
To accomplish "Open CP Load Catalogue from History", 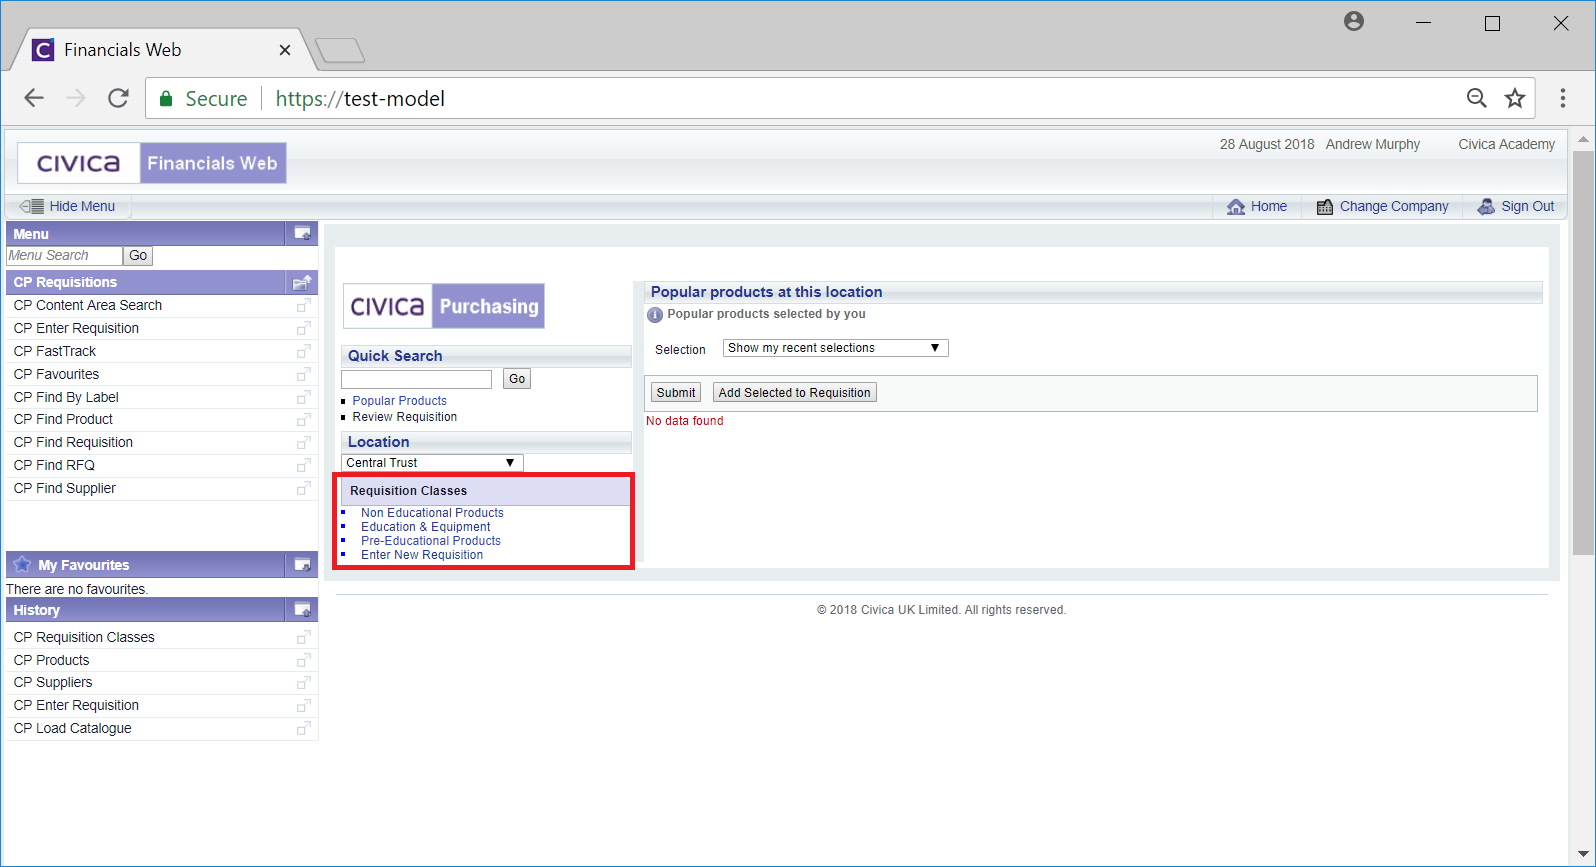I will pyautogui.click(x=73, y=728).
